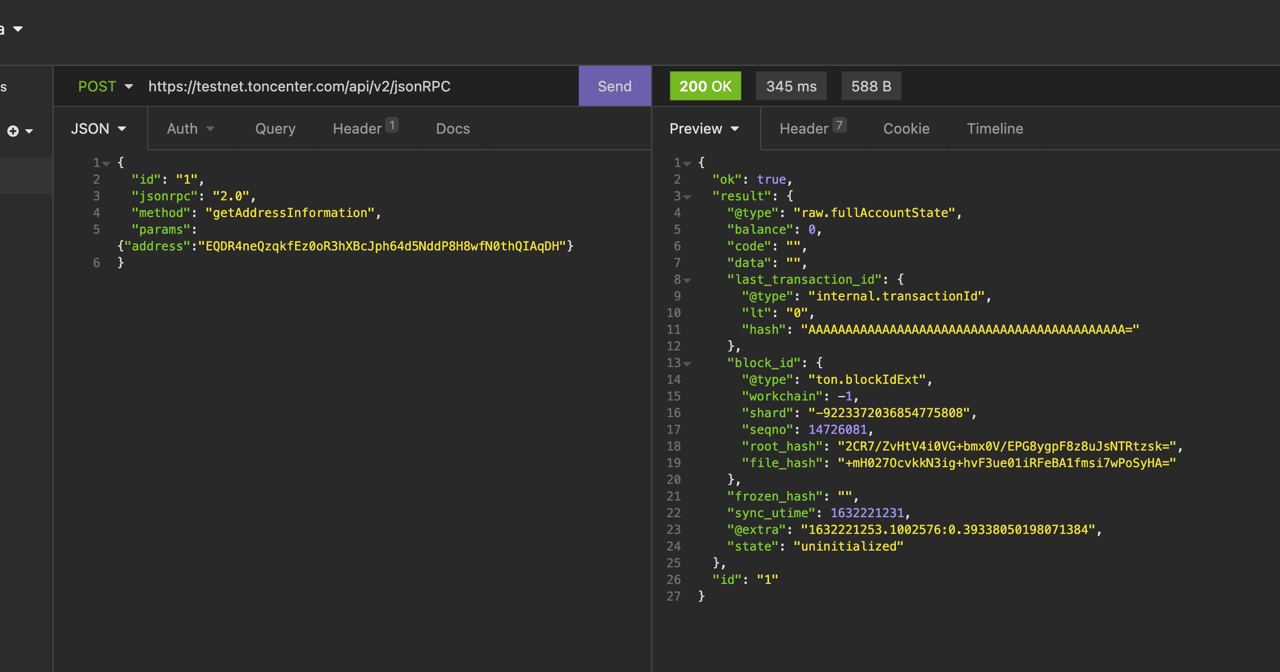Open the workspace dropdown arrow at top left
The height and width of the screenshot is (672, 1280).
[17, 29]
